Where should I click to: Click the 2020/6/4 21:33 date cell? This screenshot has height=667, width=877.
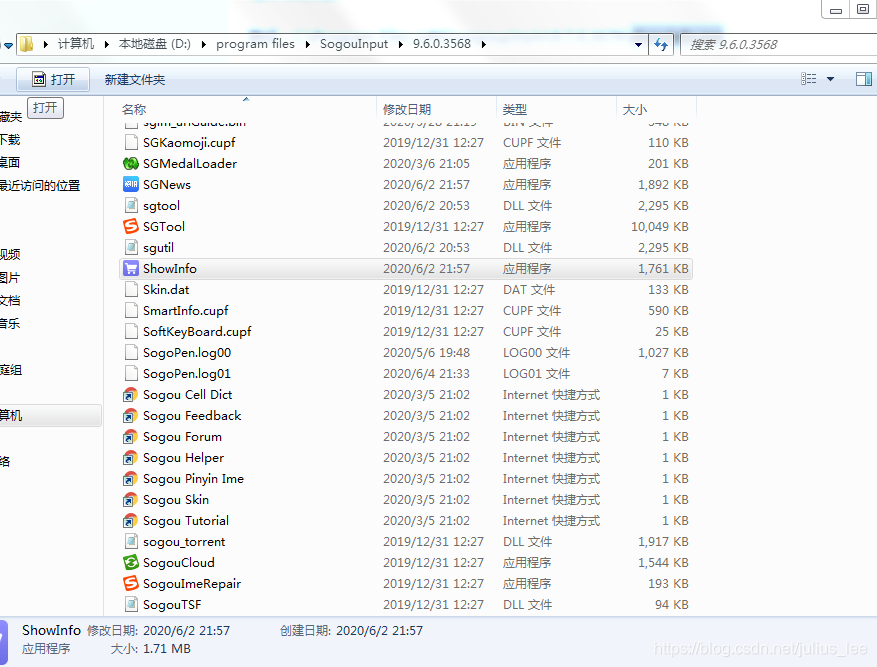(426, 373)
